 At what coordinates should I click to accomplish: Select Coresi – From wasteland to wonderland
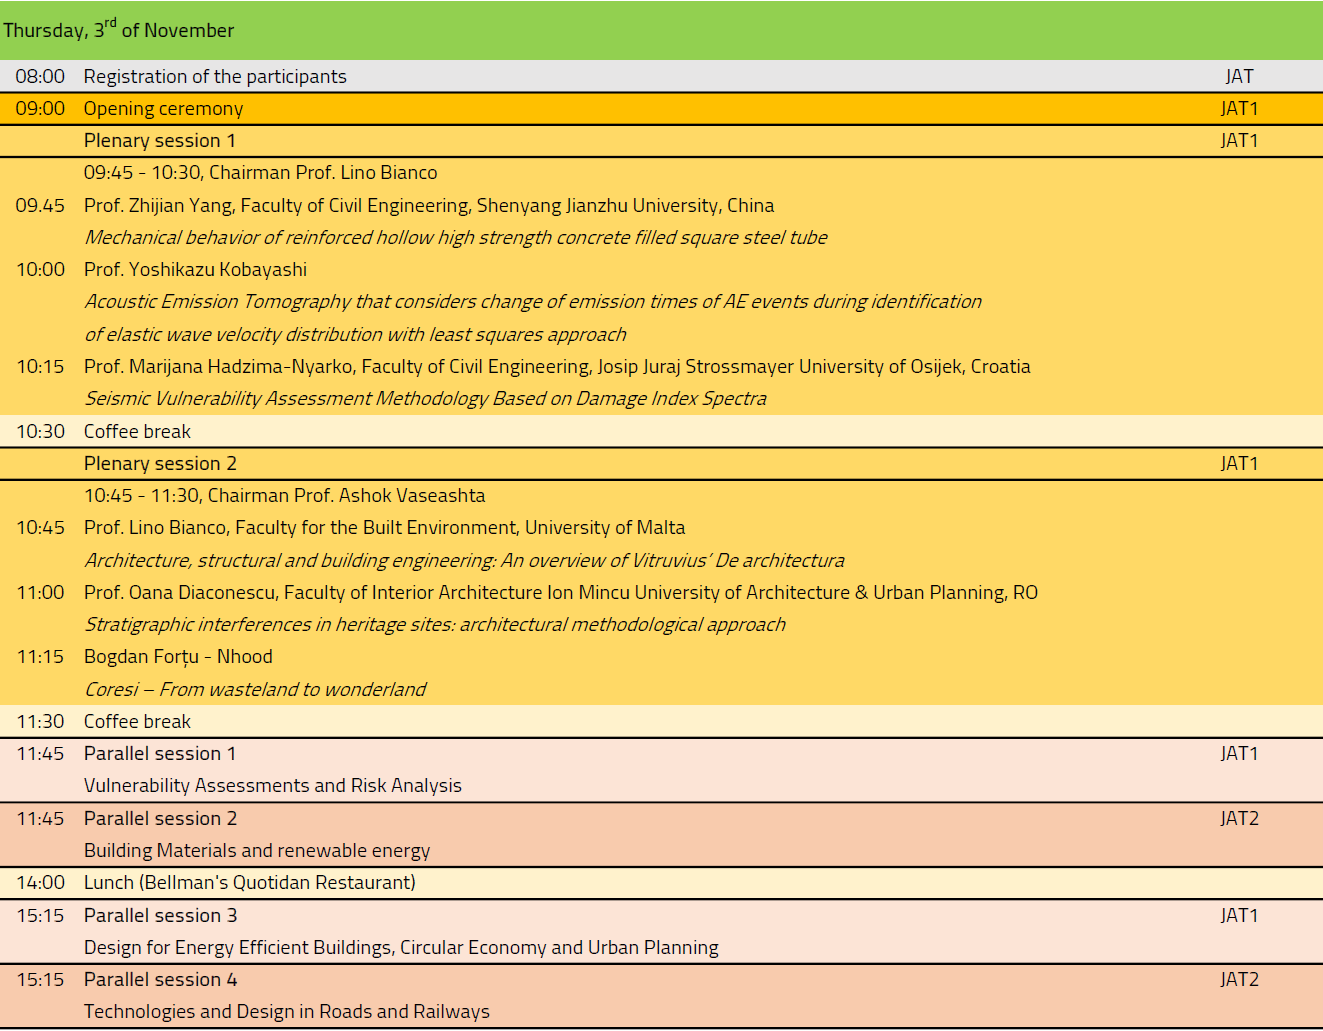coord(255,689)
